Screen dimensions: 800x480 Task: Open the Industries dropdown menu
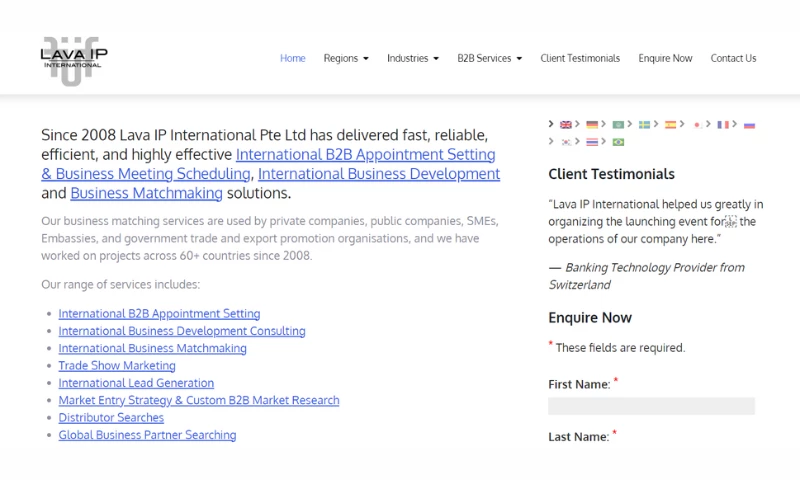[413, 58]
